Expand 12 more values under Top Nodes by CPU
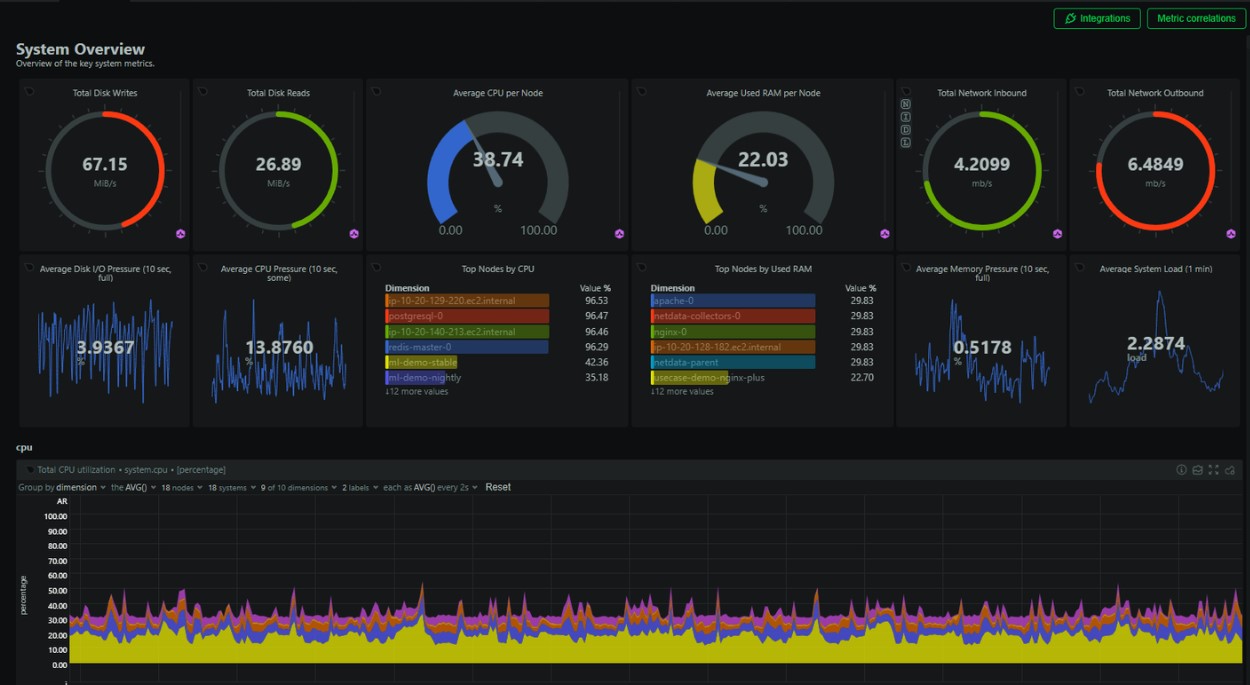The image size is (1250, 685). pos(417,392)
